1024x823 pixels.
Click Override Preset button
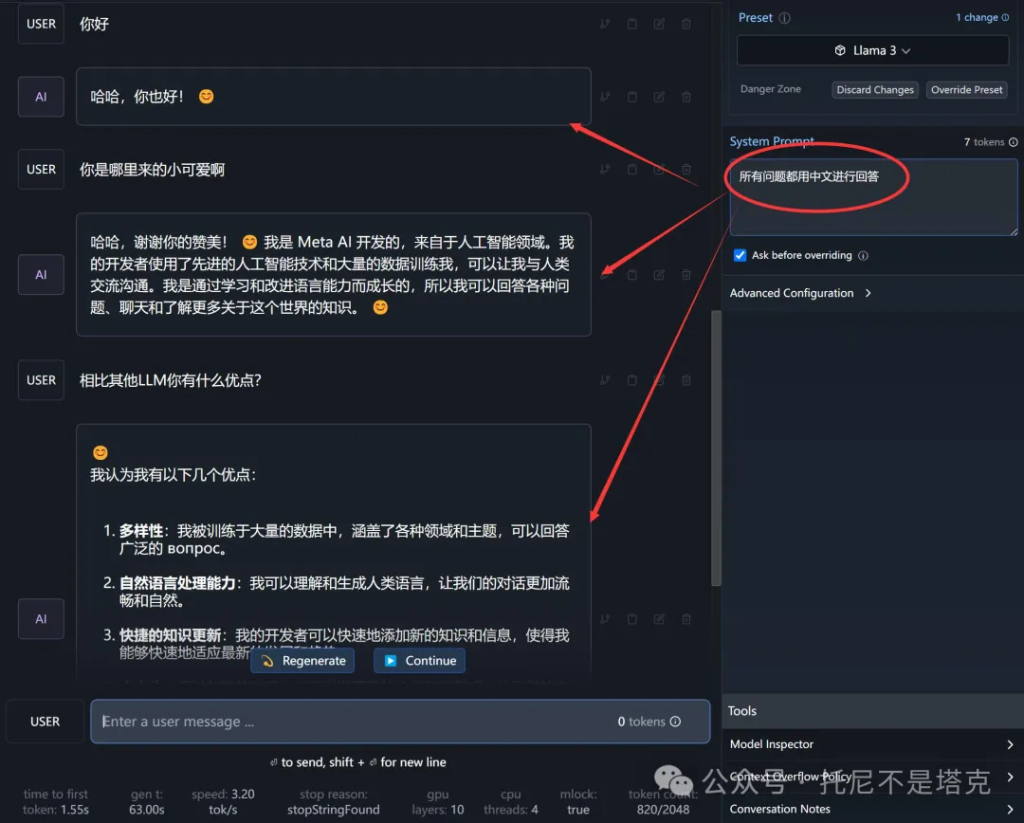[966, 90]
